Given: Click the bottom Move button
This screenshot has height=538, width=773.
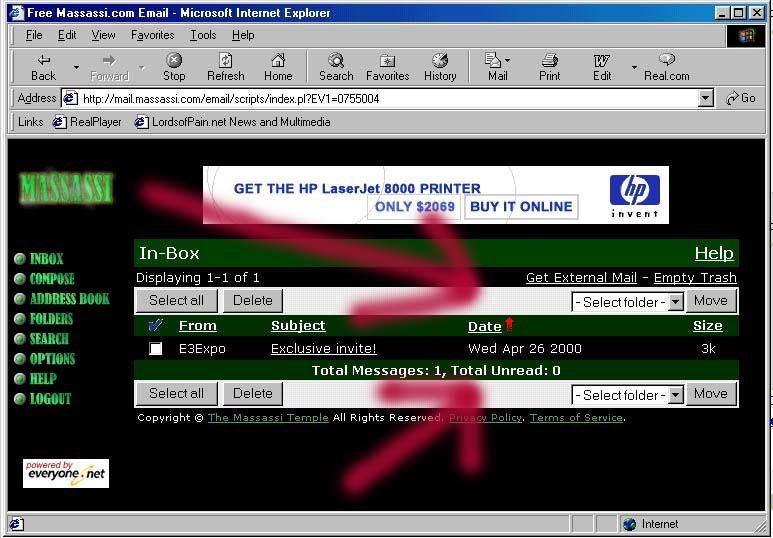Looking at the screenshot, I should point(711,394).
